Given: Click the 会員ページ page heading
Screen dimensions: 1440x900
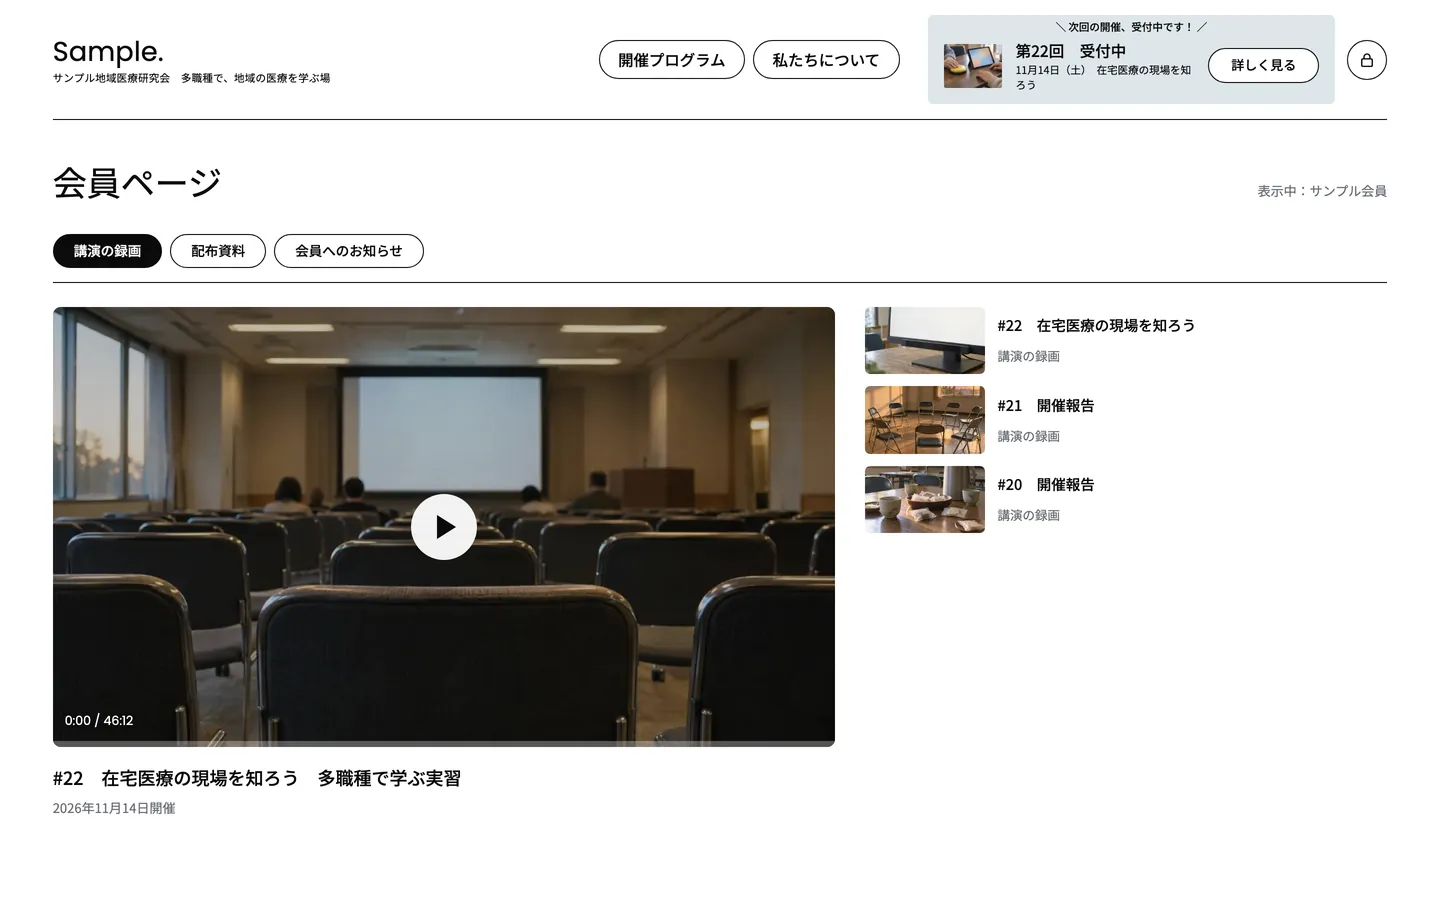Looking at the screenshot, I should coord(137,183).
